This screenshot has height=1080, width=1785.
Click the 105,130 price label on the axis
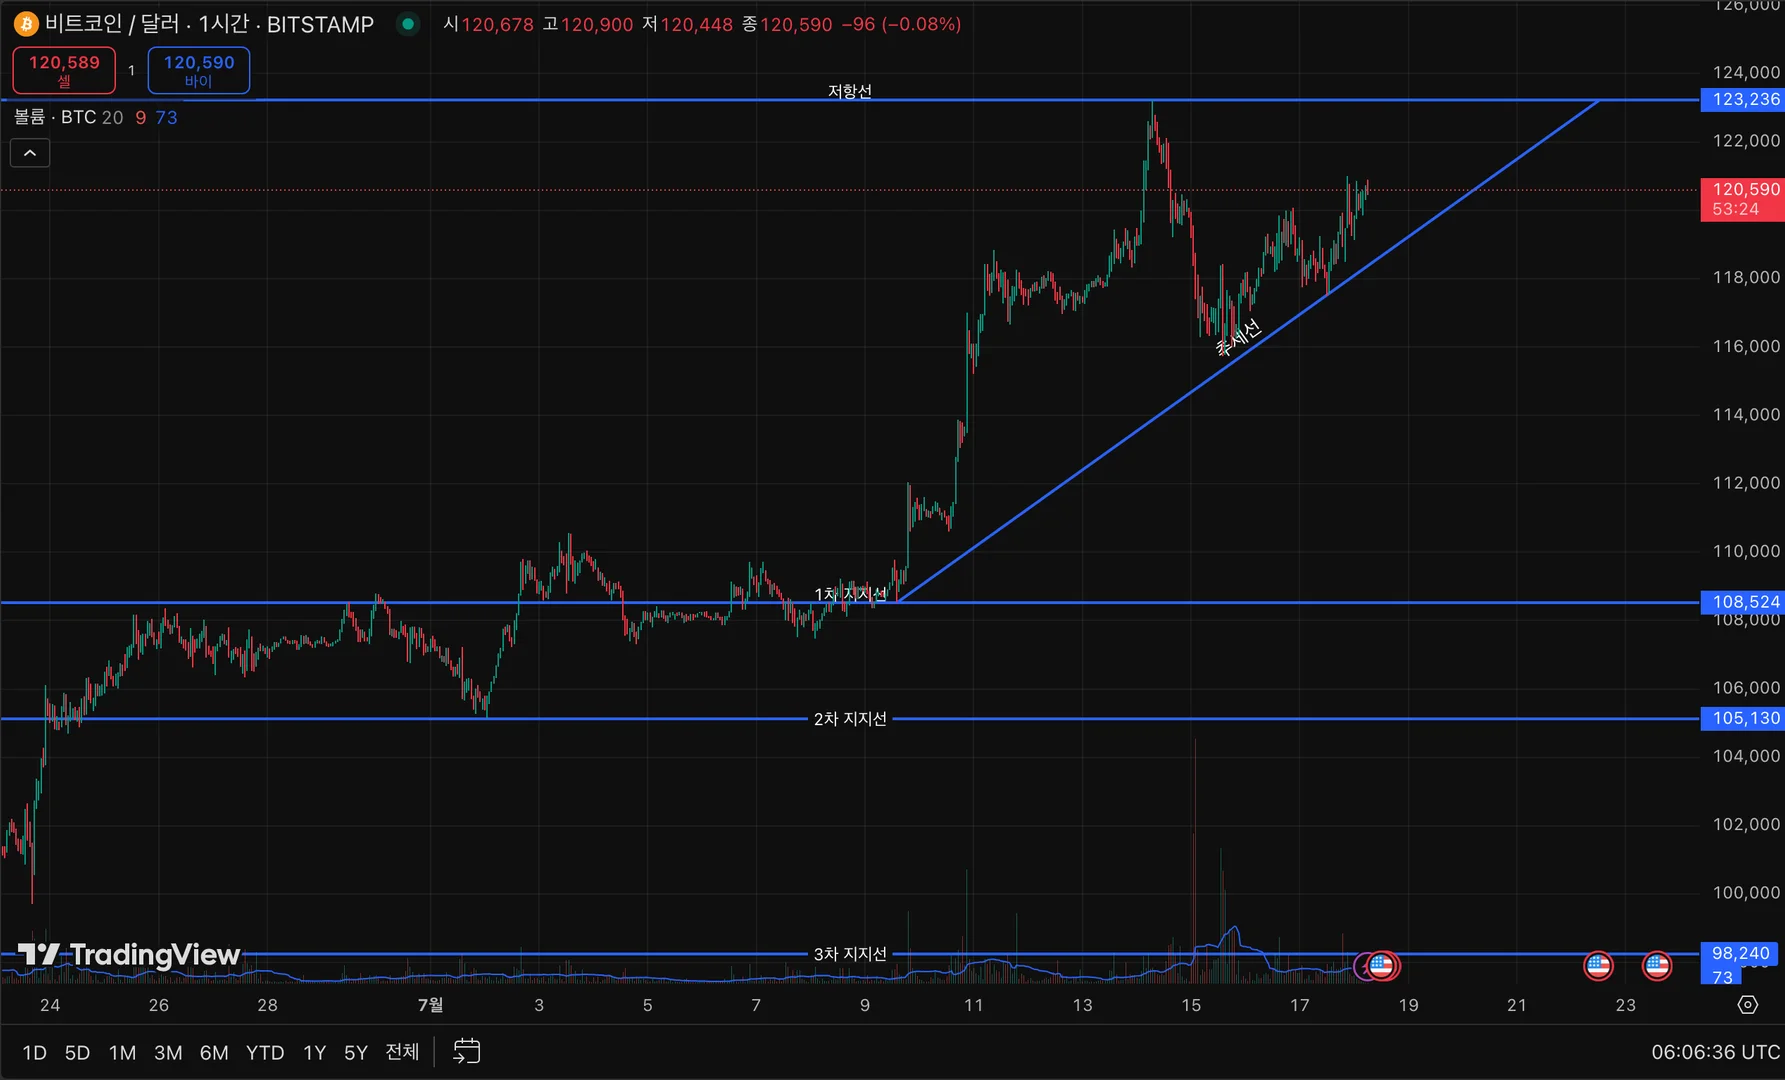[1743, 718]
